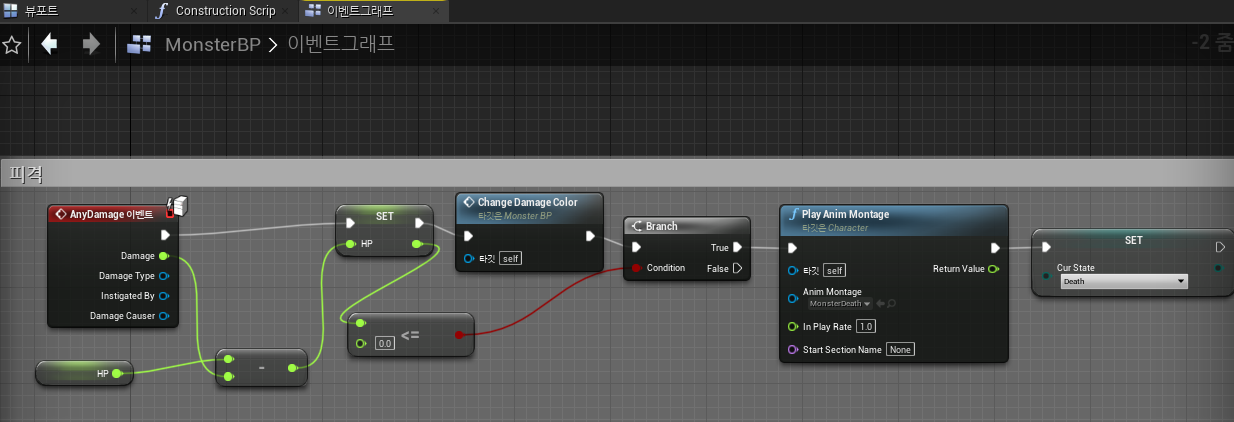Click the Anim Montage input pin

793,297
